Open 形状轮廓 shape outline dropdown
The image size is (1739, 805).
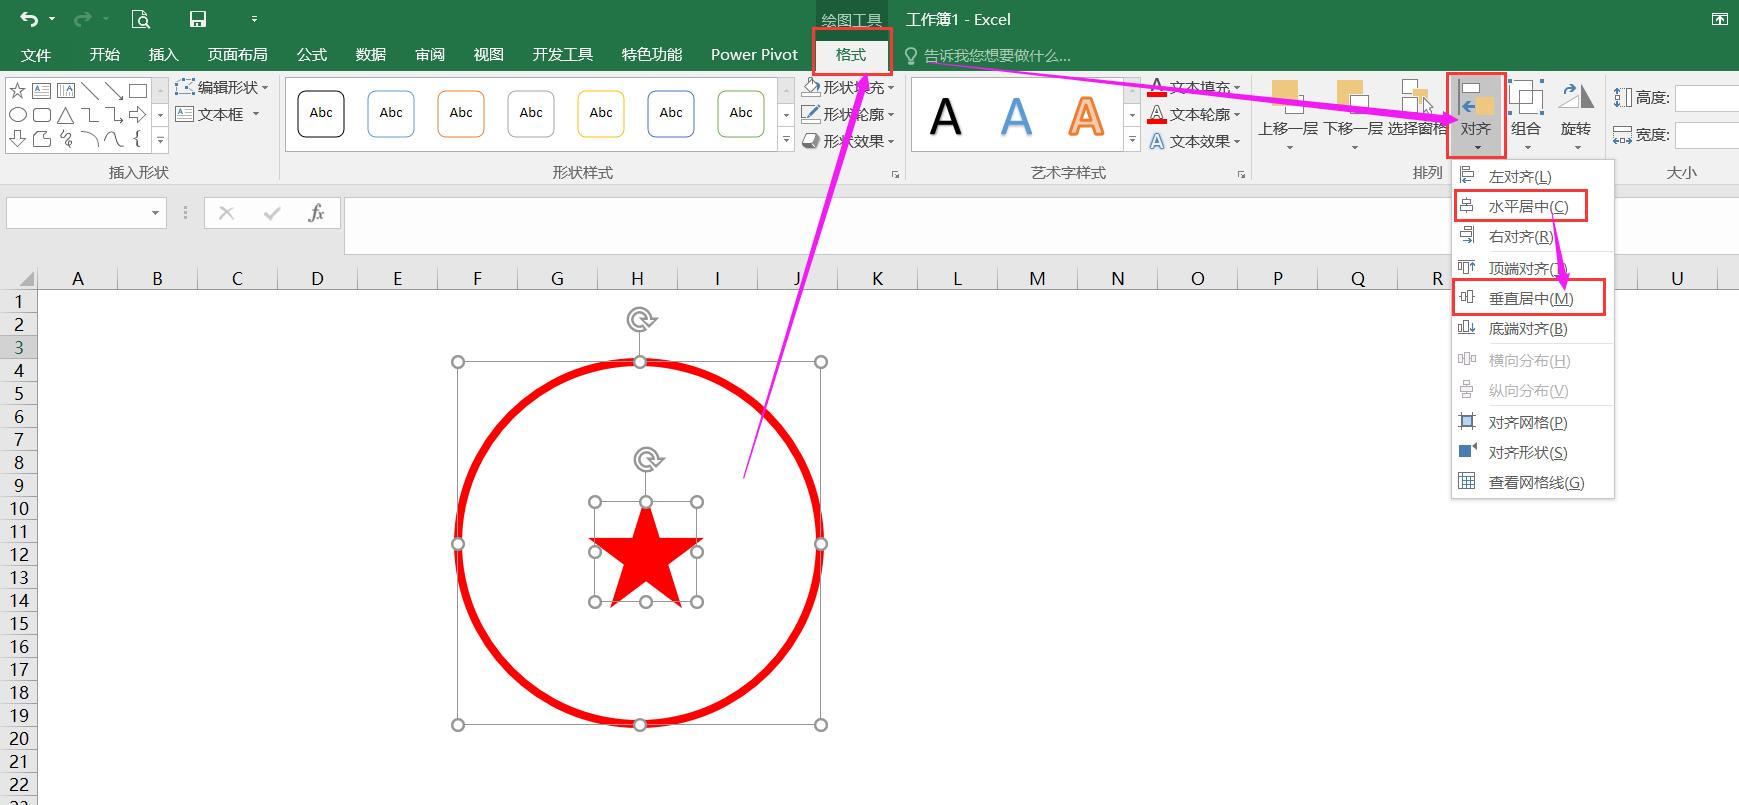848,114
